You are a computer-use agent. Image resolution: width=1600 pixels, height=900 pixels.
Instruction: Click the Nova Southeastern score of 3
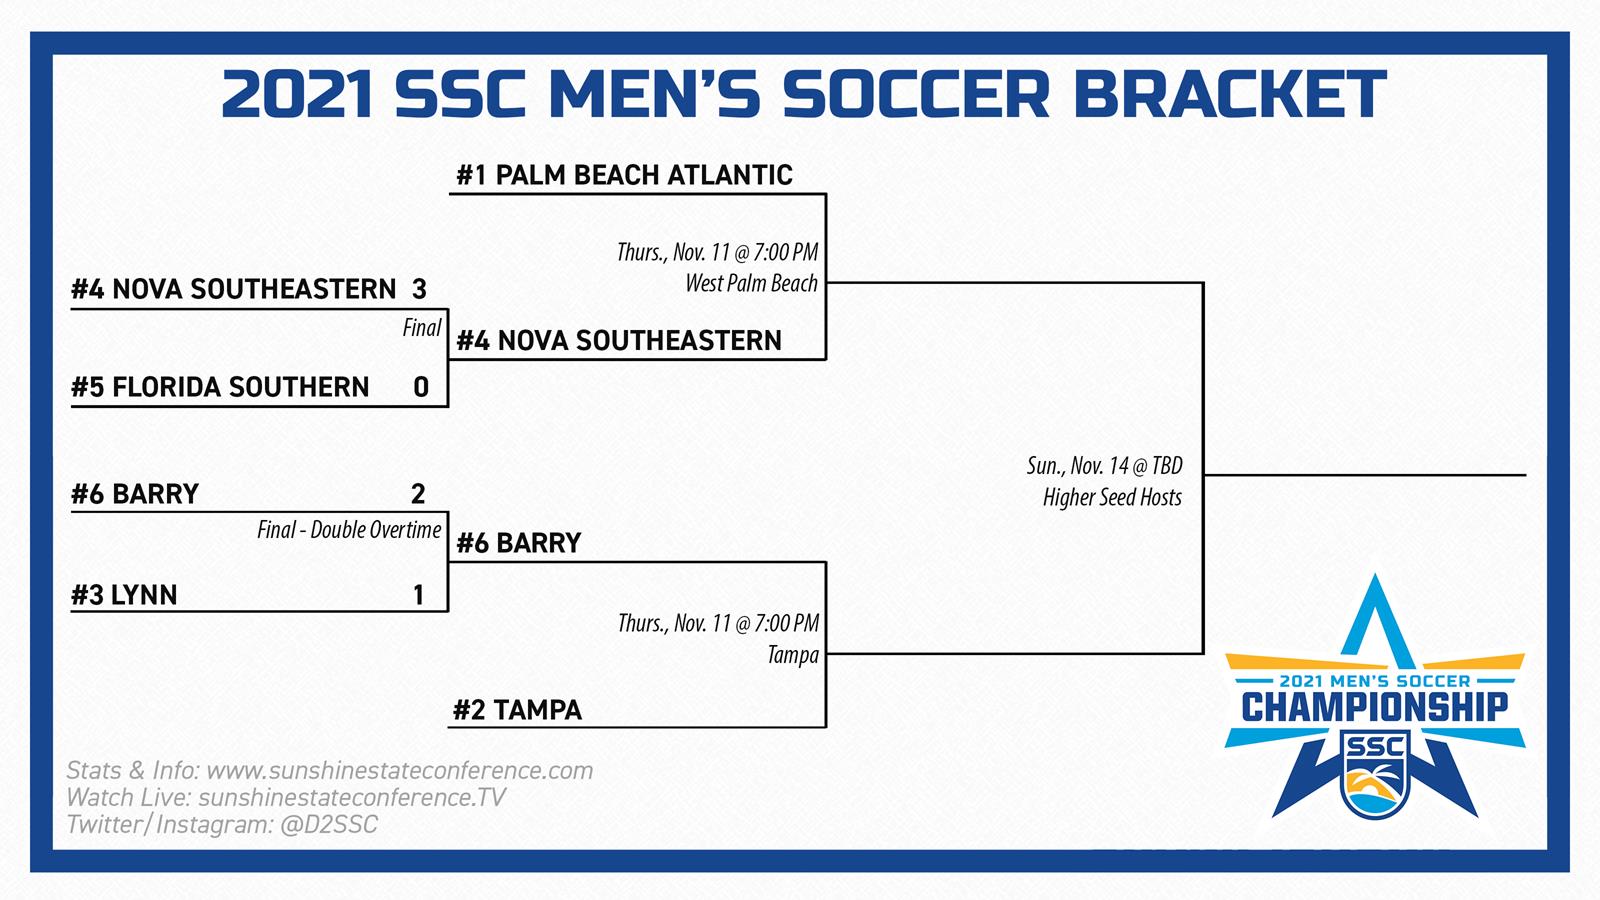419,290
